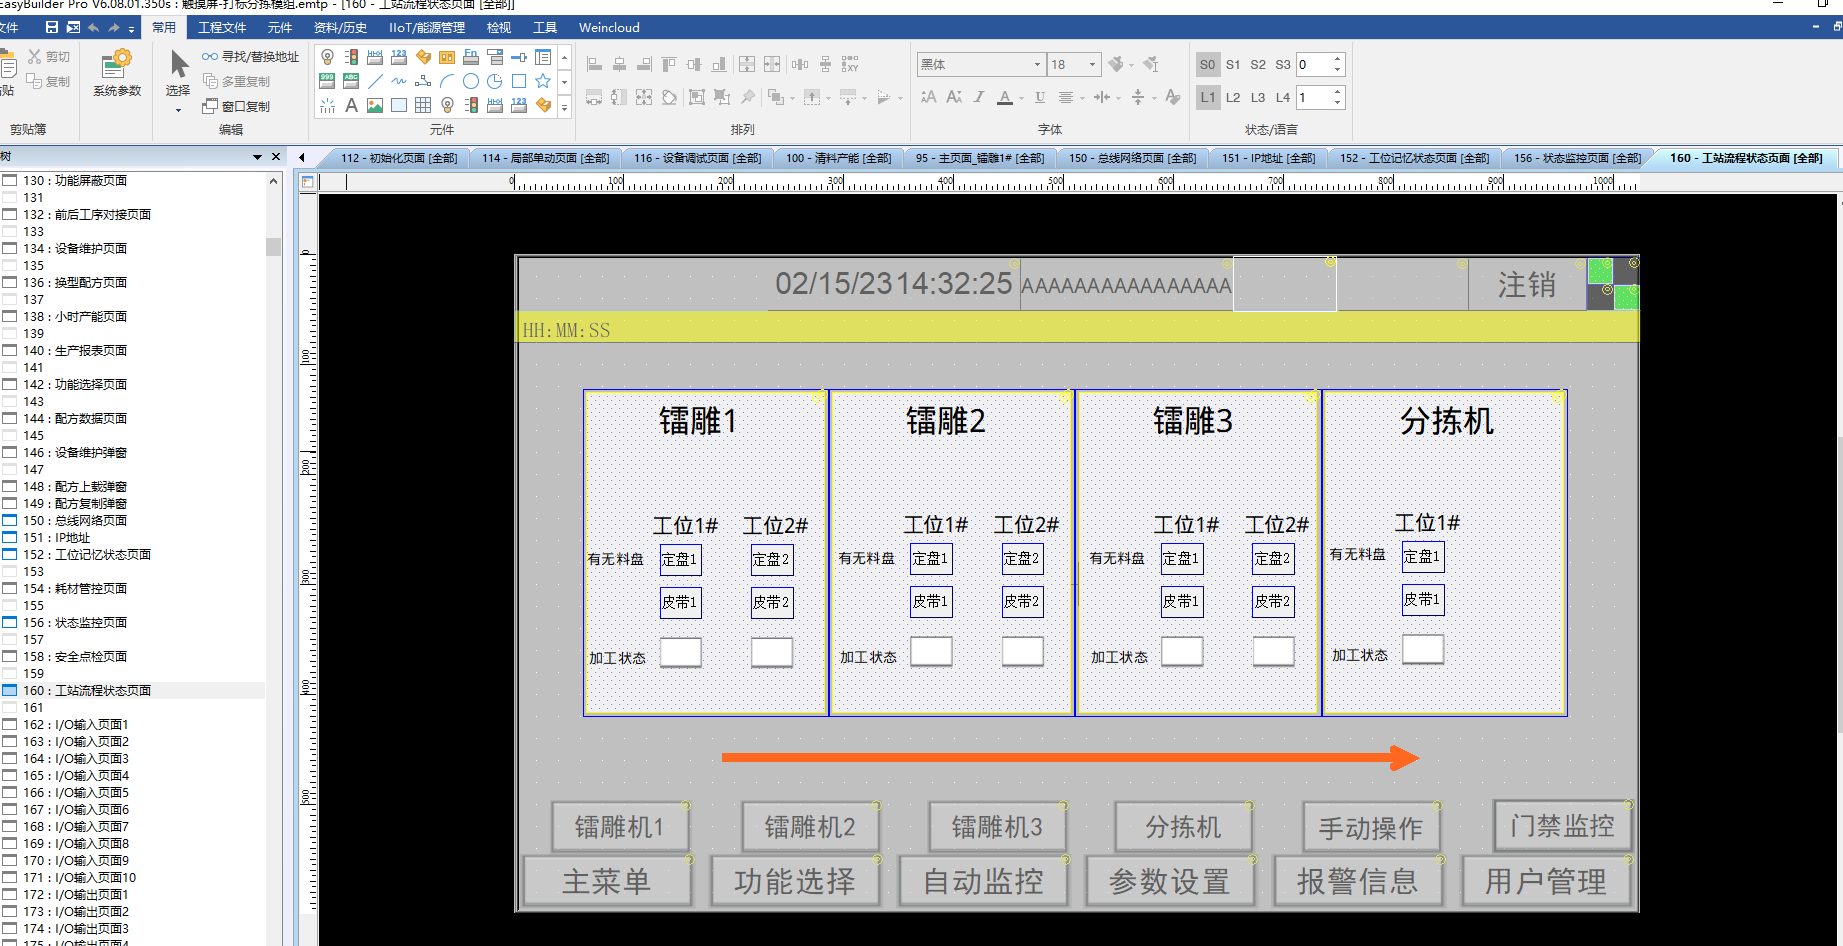Select the 手动操作 button on the canvas
Image resolution: width=1843 pixels, height=946 pixels.
1370,828
